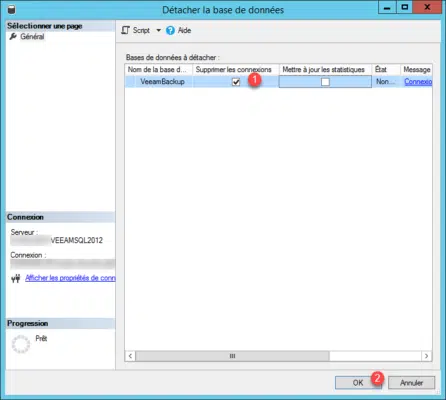Click the connection properties plug icon
The height and width of the screenshot is (400, 446).
pyautogui.click(x=15, y=278)
